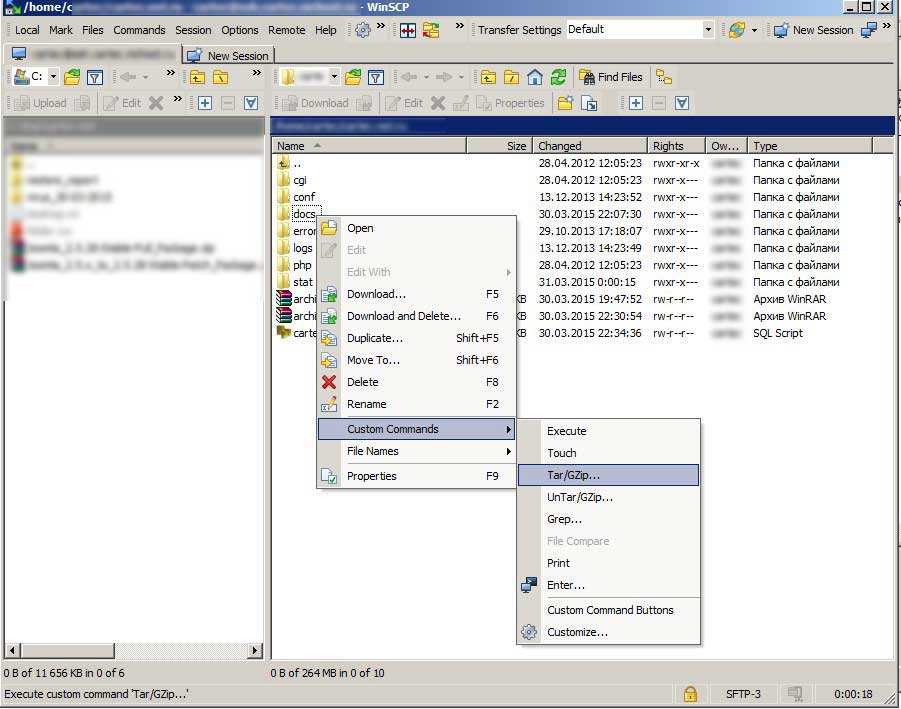Click the local scrollbar right arrow
This screenshot has width=901, height=709.
(256, 650)
